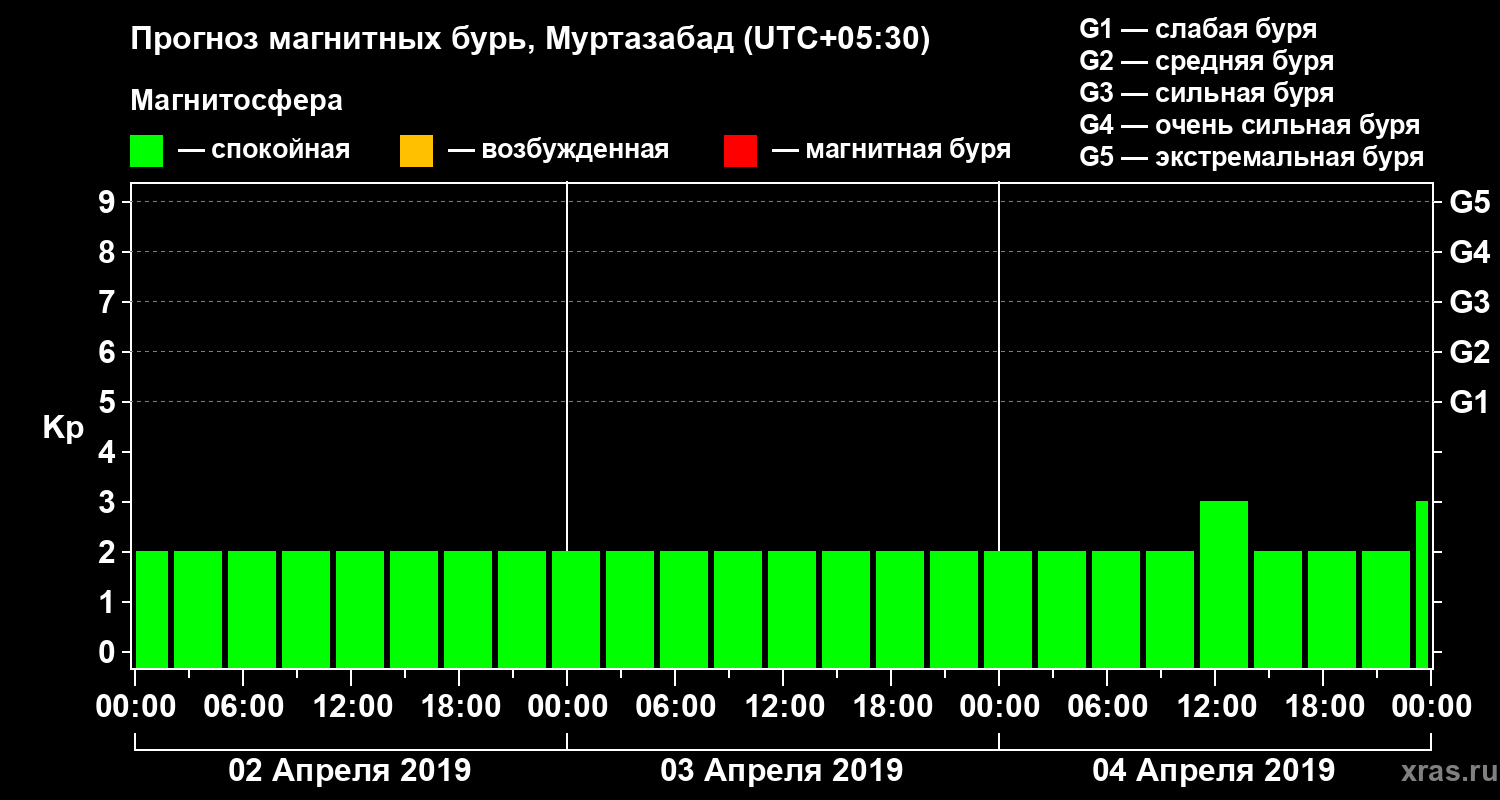Click the '12:00' time label under 04 April
The width and height of the screenshot is (1500, 800).
point(1216,707)
